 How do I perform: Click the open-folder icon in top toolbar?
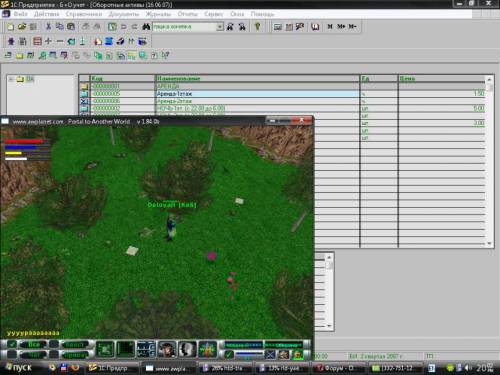(x=22, y=26)
